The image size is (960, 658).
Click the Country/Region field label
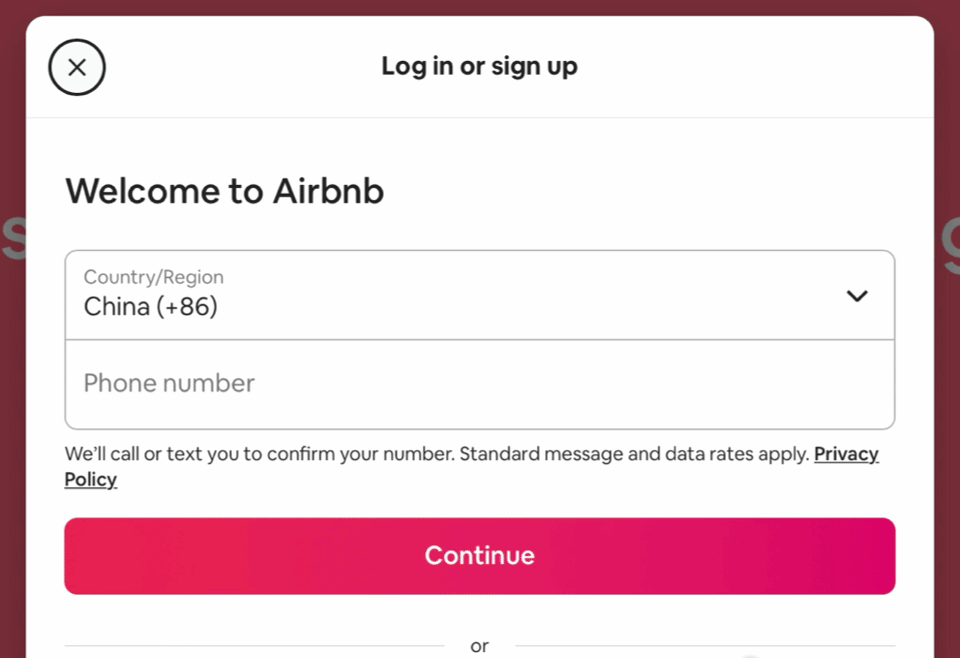(153, 277)
